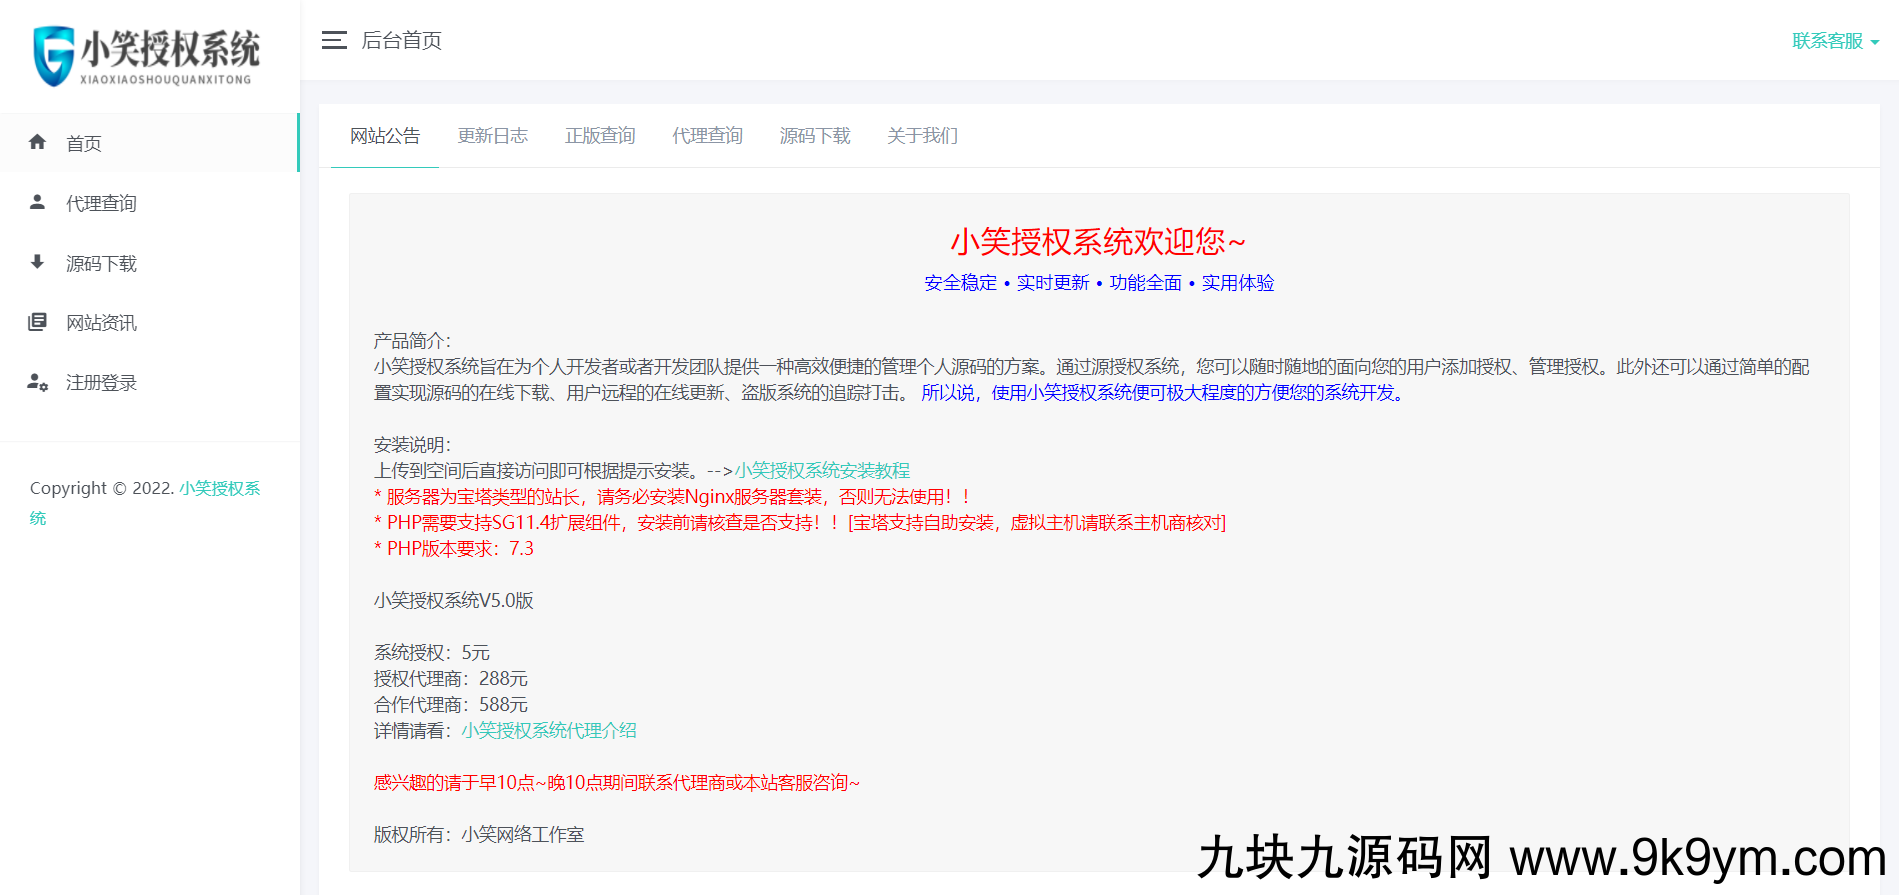Select the 源码下载 tab
The height and width of the screenshot is (895, 1899).
(815, 136)
